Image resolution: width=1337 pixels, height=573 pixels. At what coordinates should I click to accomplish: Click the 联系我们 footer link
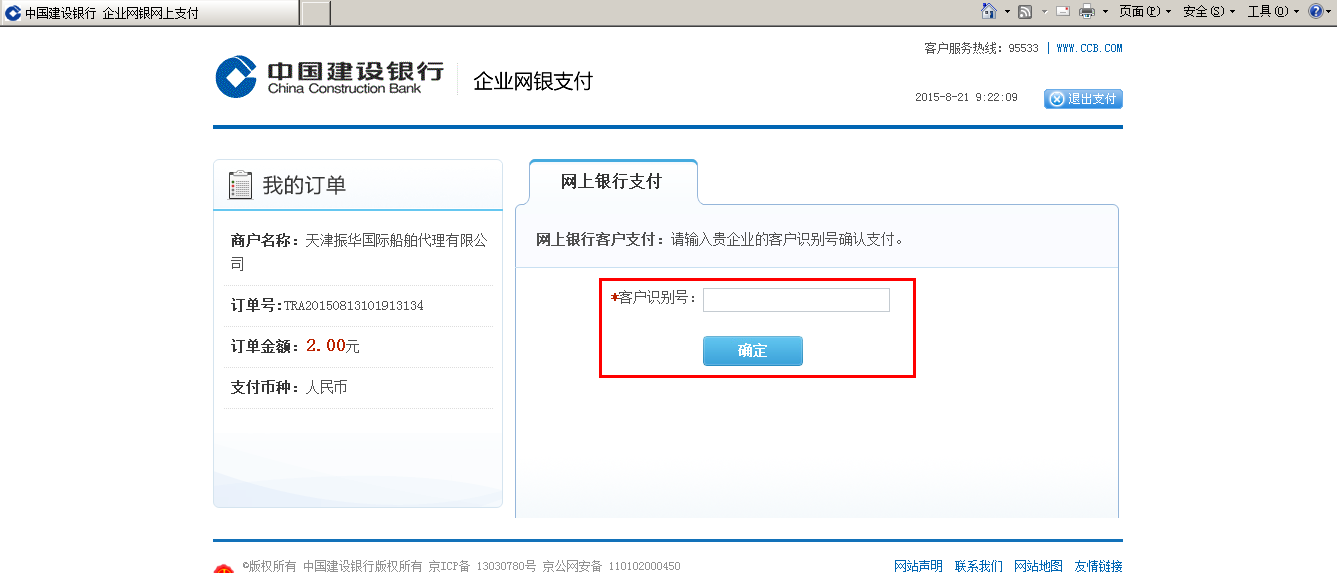(x=978, y=566)
